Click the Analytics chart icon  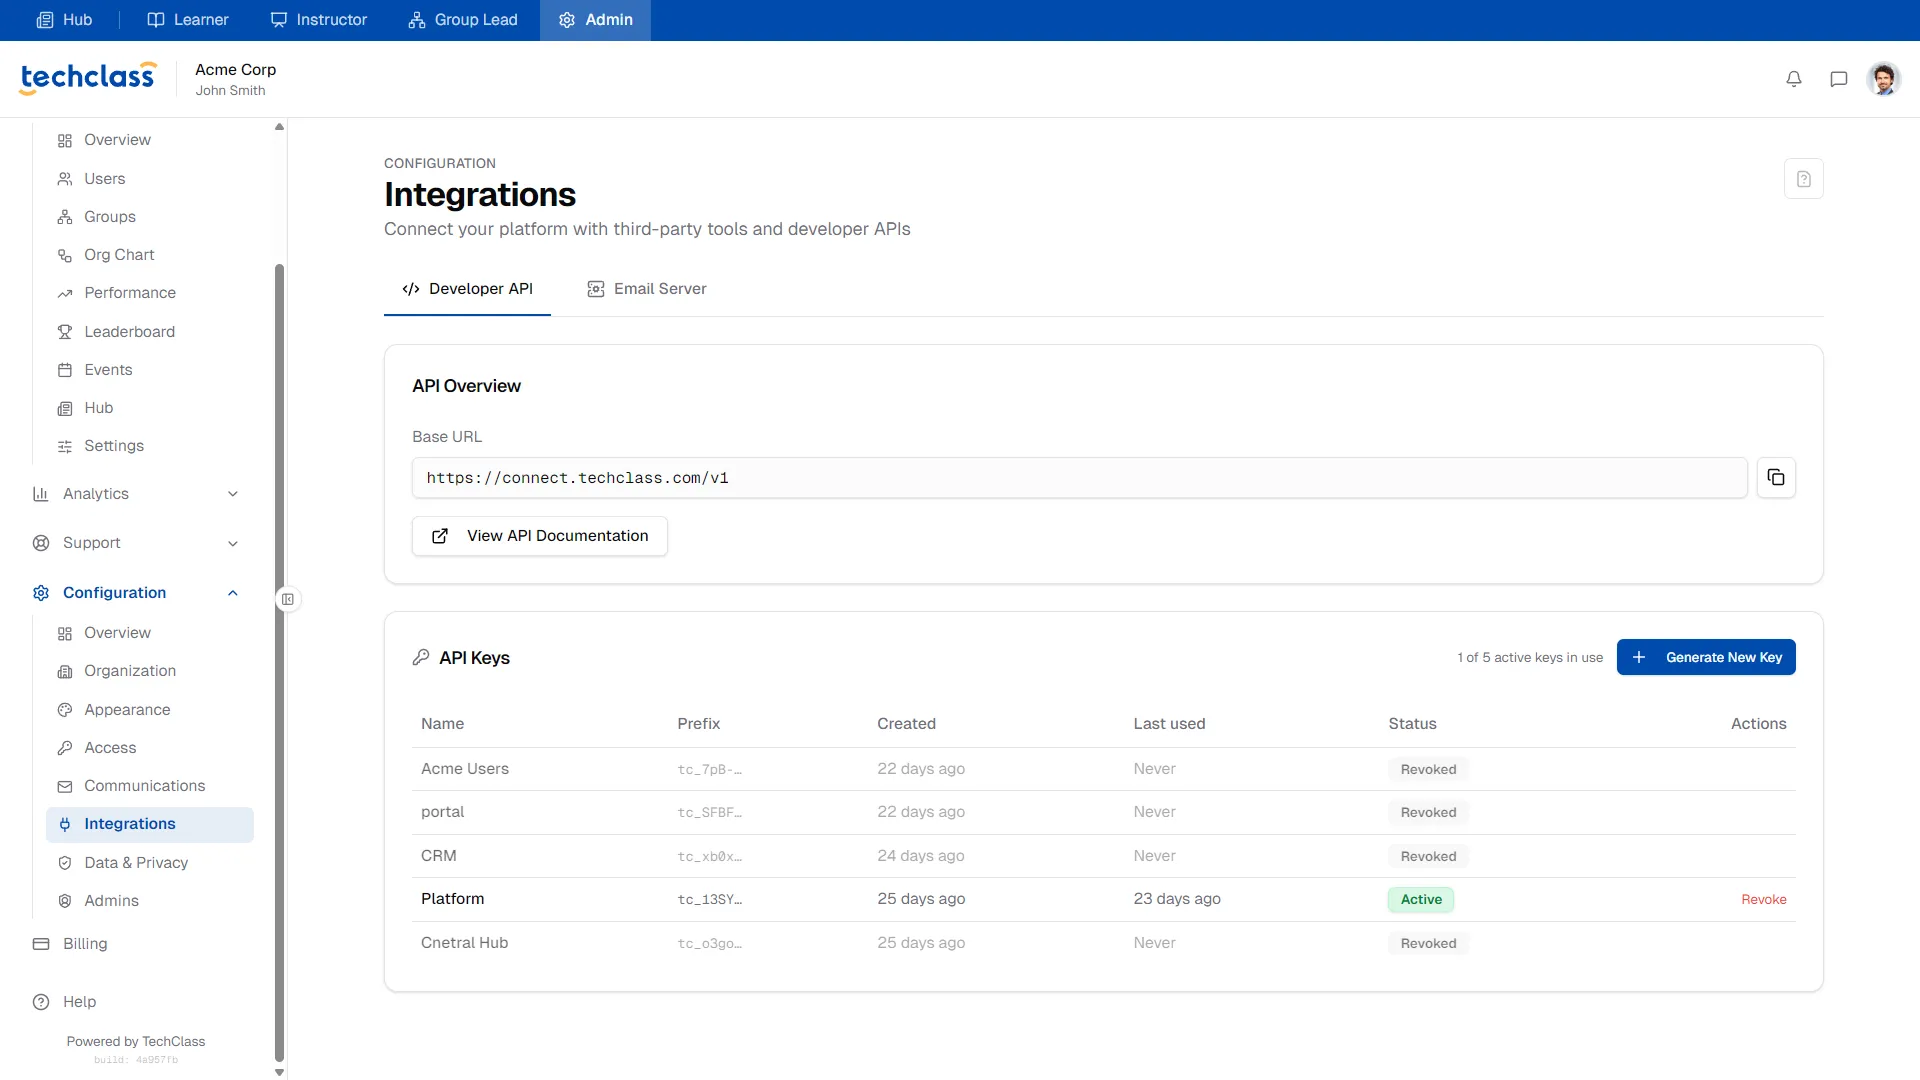click(x=41, y=494)
